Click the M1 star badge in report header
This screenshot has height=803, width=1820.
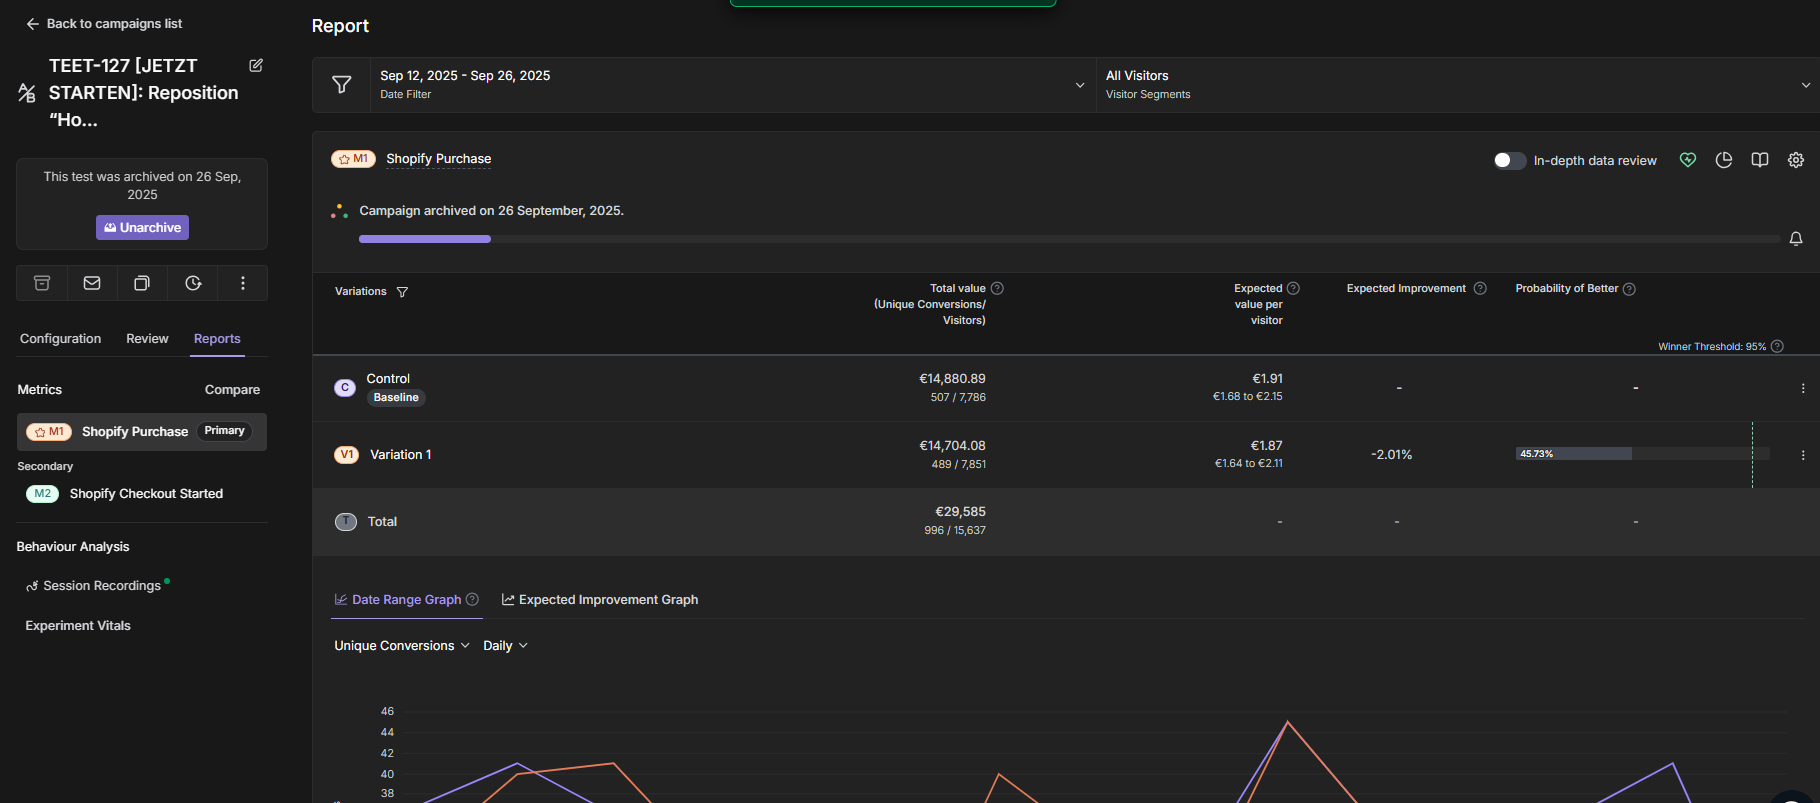click(x=353, y=159)
